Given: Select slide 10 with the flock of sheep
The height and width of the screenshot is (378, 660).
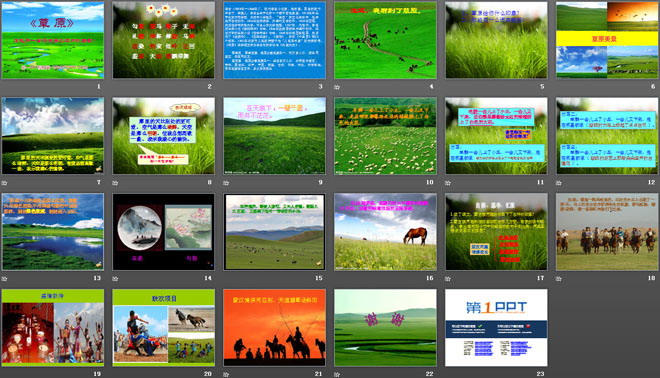Looking at the screenshot, I should (386, 136).
